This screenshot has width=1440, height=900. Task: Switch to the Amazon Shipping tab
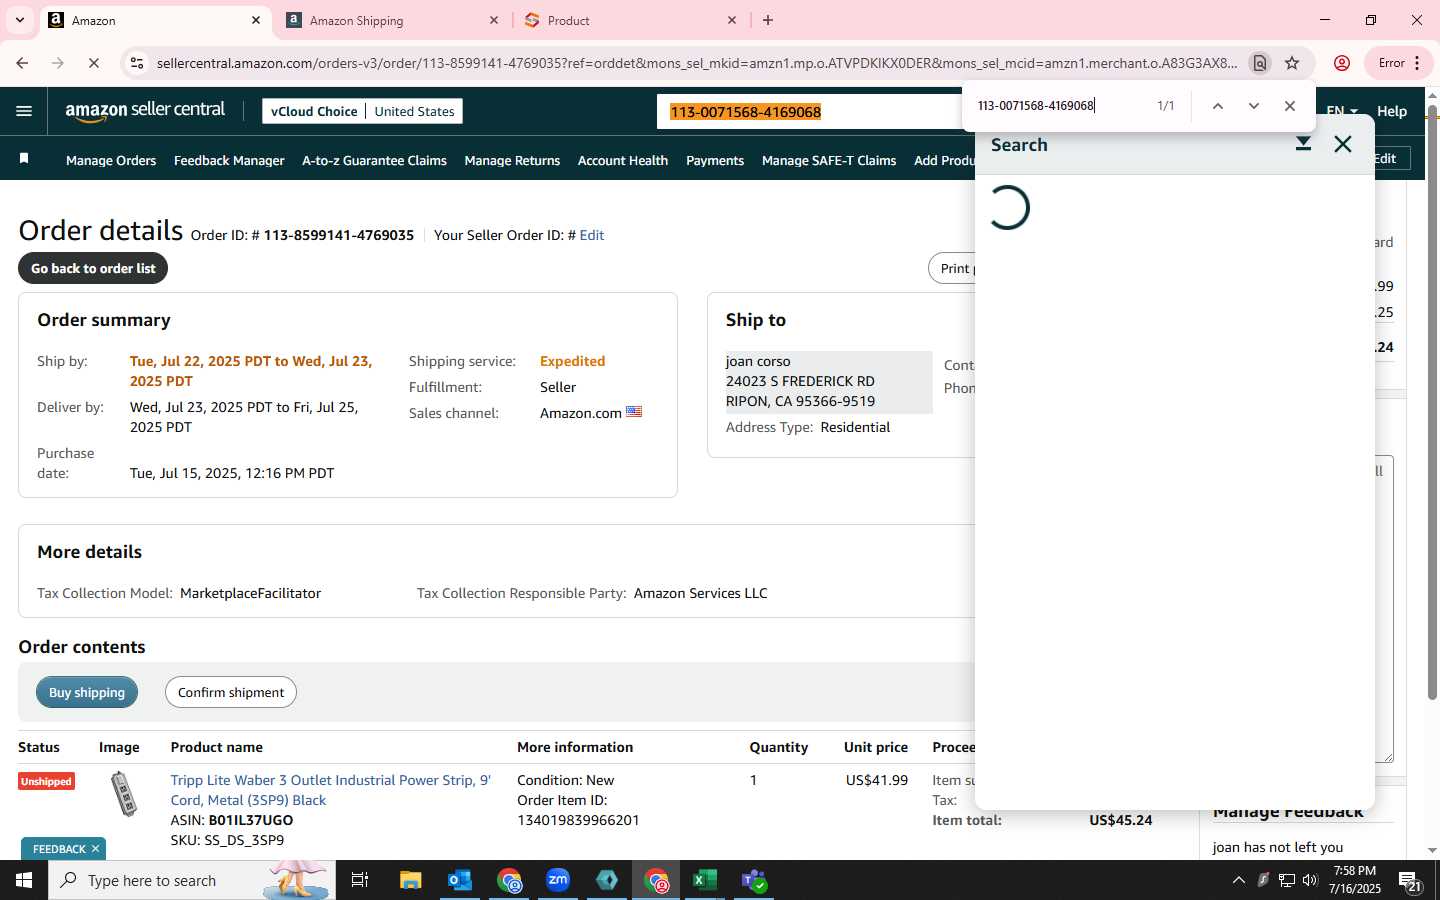390,20
